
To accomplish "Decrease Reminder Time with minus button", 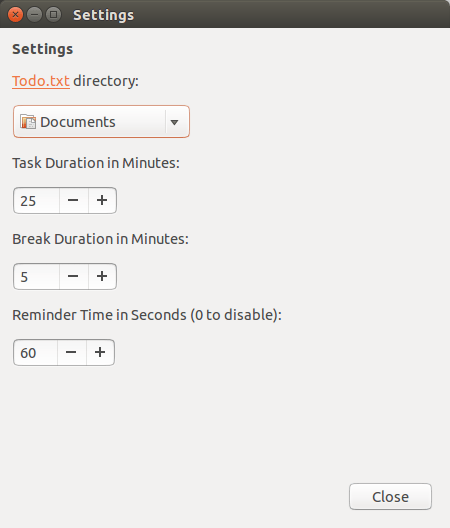I will [x=71, y=353].
